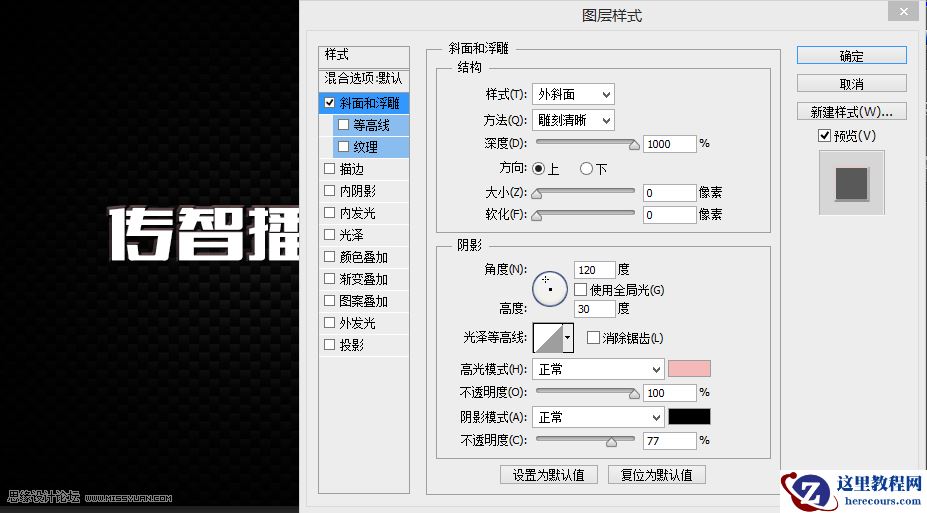Screen dimensions: 927x513
Task: Enable 消除锯齿 checkbox
Action: point(593,337)
